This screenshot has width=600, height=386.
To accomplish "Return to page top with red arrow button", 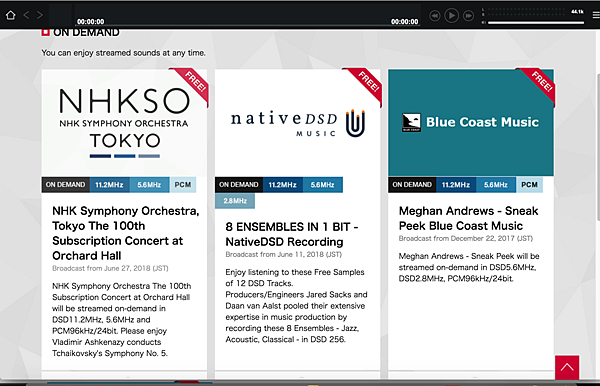I will (x=567, y=367).
